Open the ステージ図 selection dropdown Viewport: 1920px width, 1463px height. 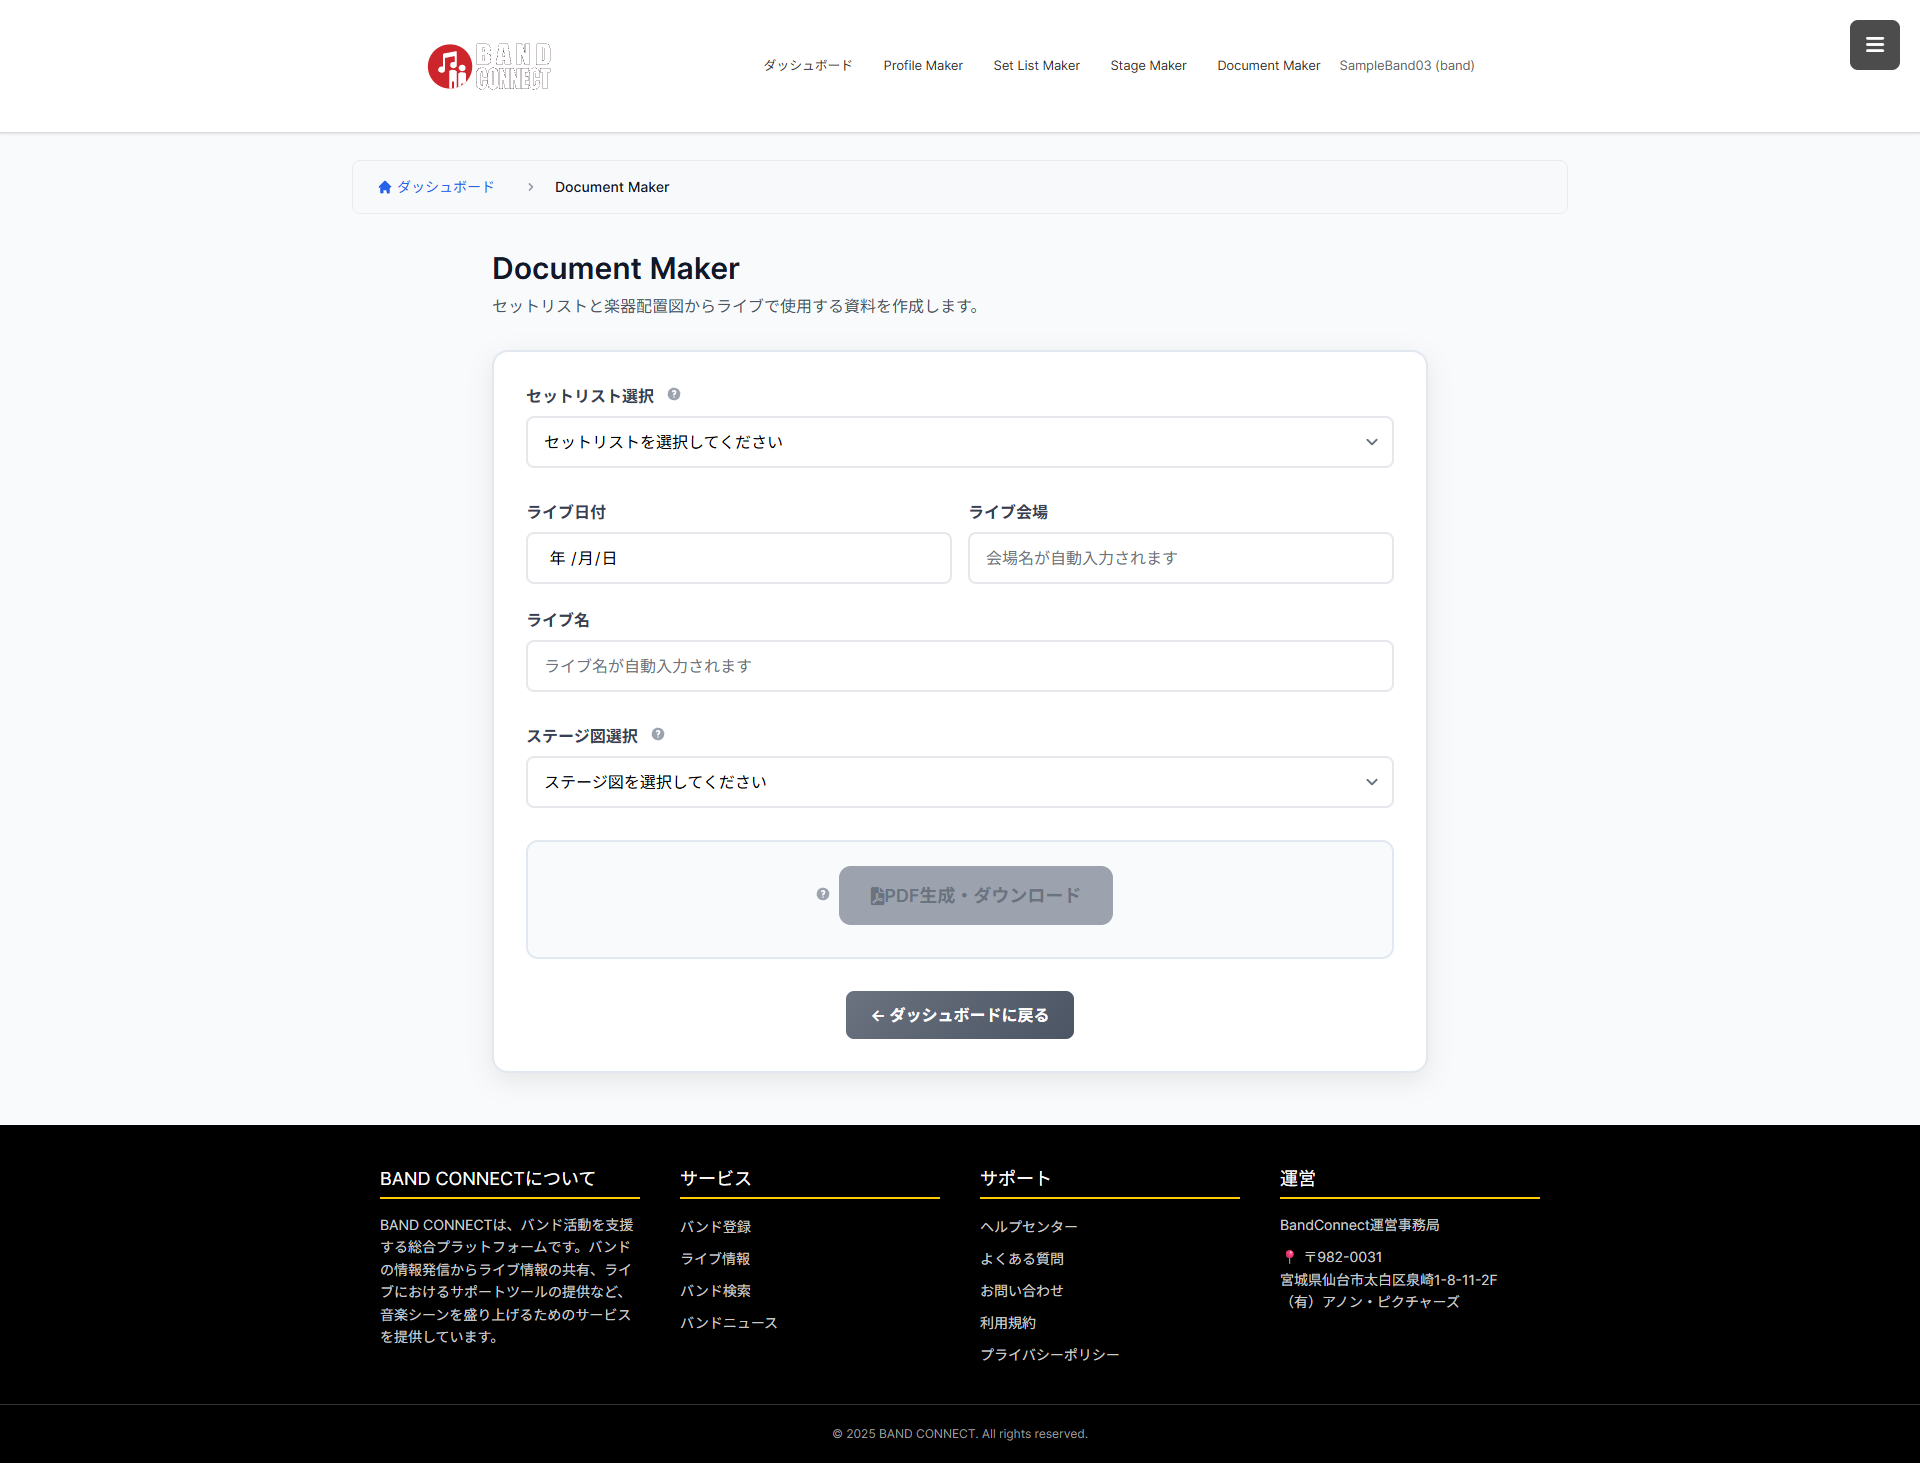click(x=959, y=782)
